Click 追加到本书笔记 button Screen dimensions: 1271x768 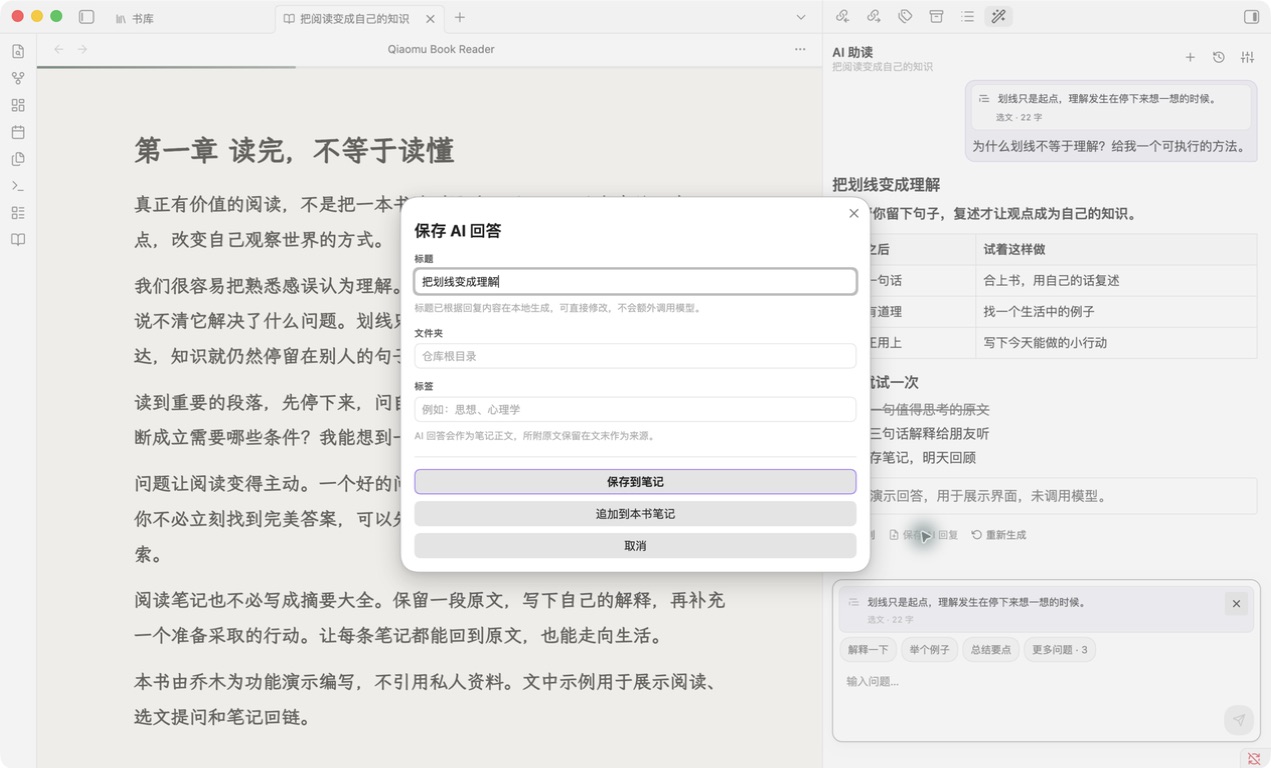635,514
